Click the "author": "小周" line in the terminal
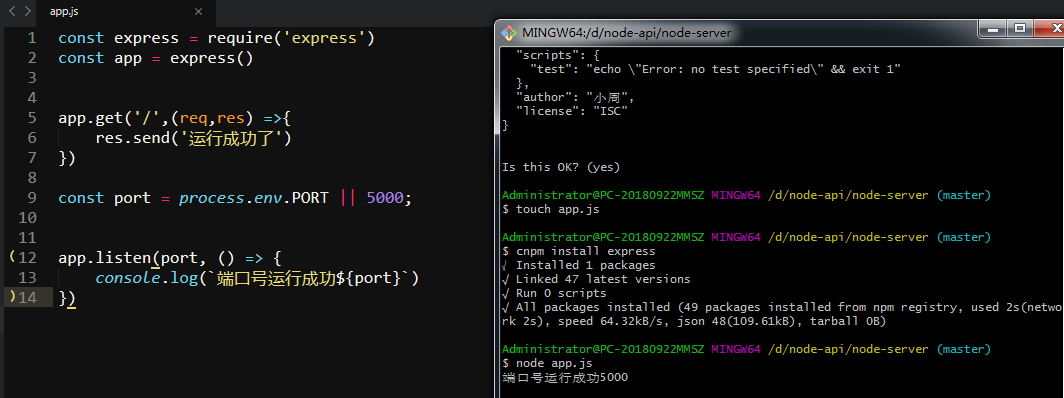Screen dimensions: 1064x398 click(x=575, y=97)
